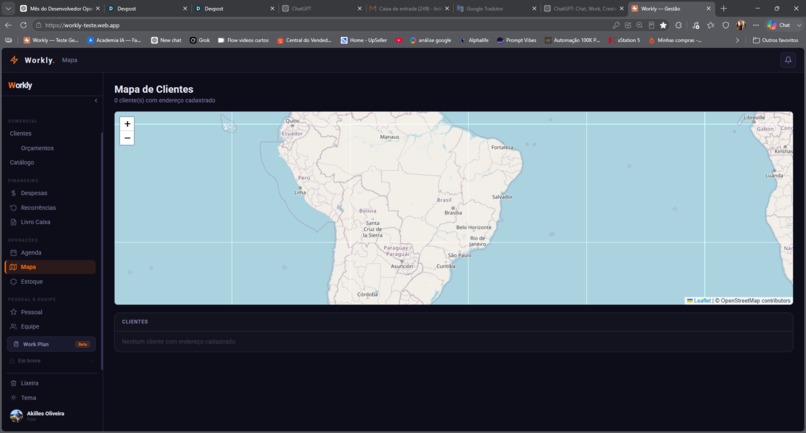The height and width of the screenshot is (433, 806).
Task: Open the Alphalife bookmark
Action: (474, 40)
